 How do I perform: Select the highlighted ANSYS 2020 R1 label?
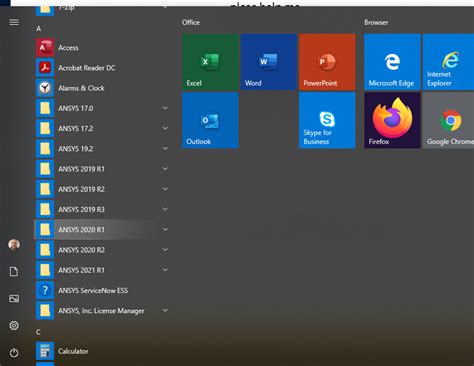(x=81, y=230)
